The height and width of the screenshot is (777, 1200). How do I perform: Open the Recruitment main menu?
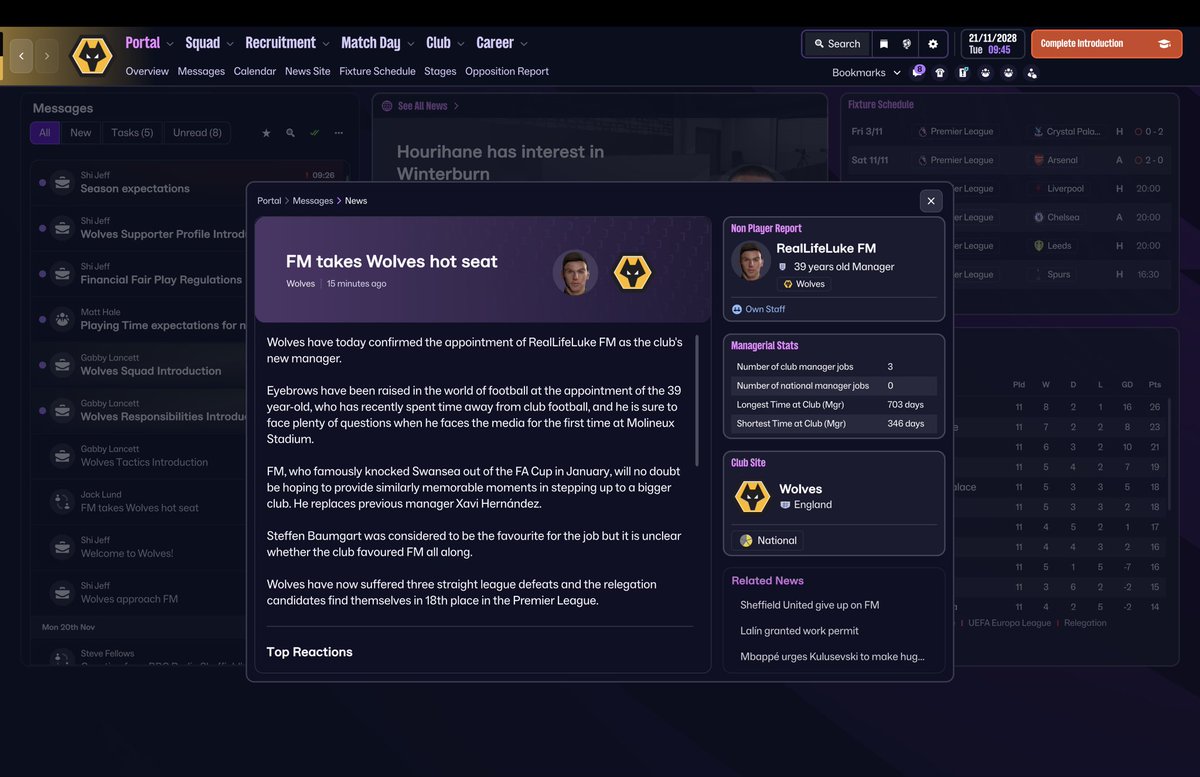[x=280, y=43]
